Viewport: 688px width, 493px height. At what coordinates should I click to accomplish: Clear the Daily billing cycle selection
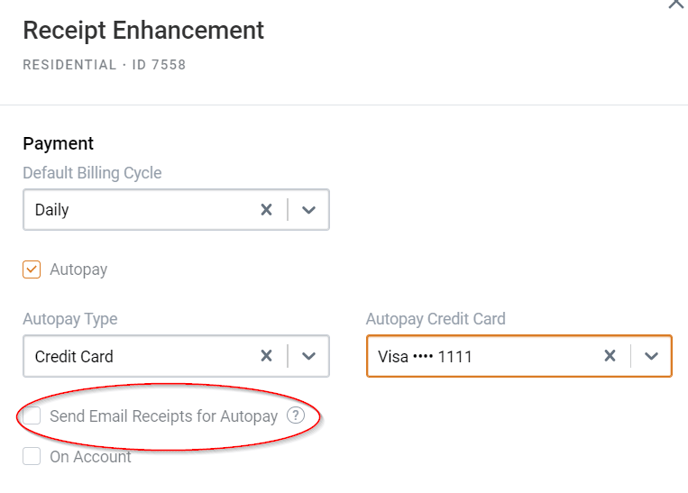[266, 210]
